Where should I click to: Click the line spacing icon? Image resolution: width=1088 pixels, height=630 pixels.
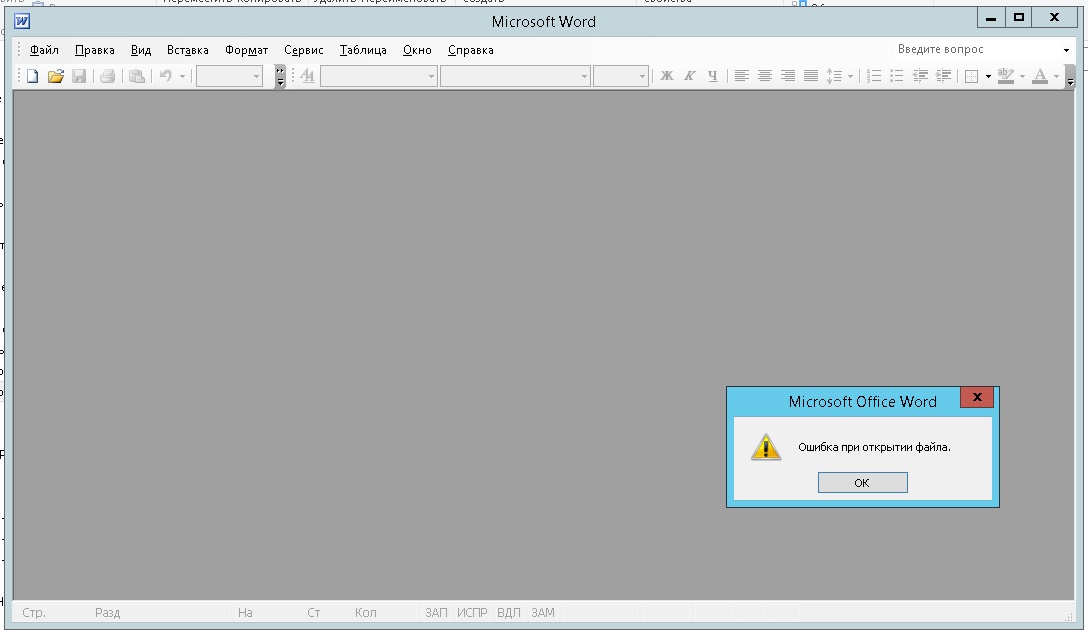834,76
